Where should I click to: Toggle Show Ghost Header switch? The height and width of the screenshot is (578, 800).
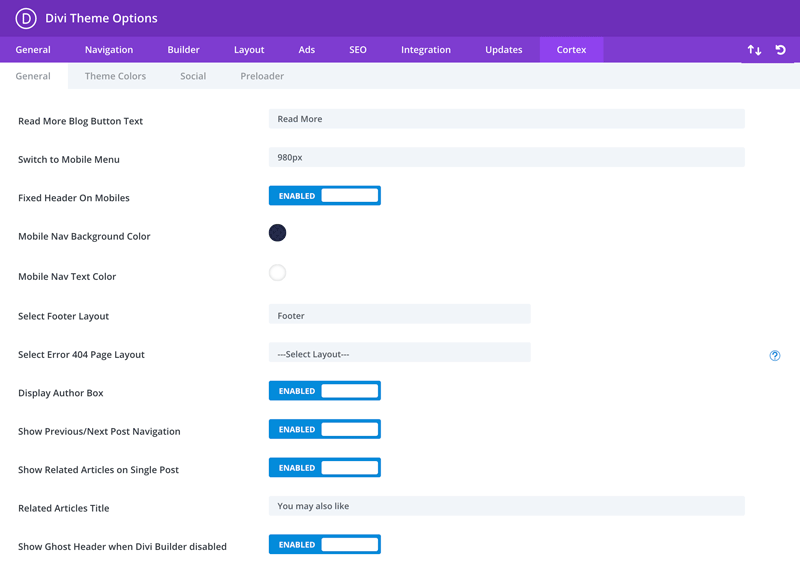click(324, 544)
